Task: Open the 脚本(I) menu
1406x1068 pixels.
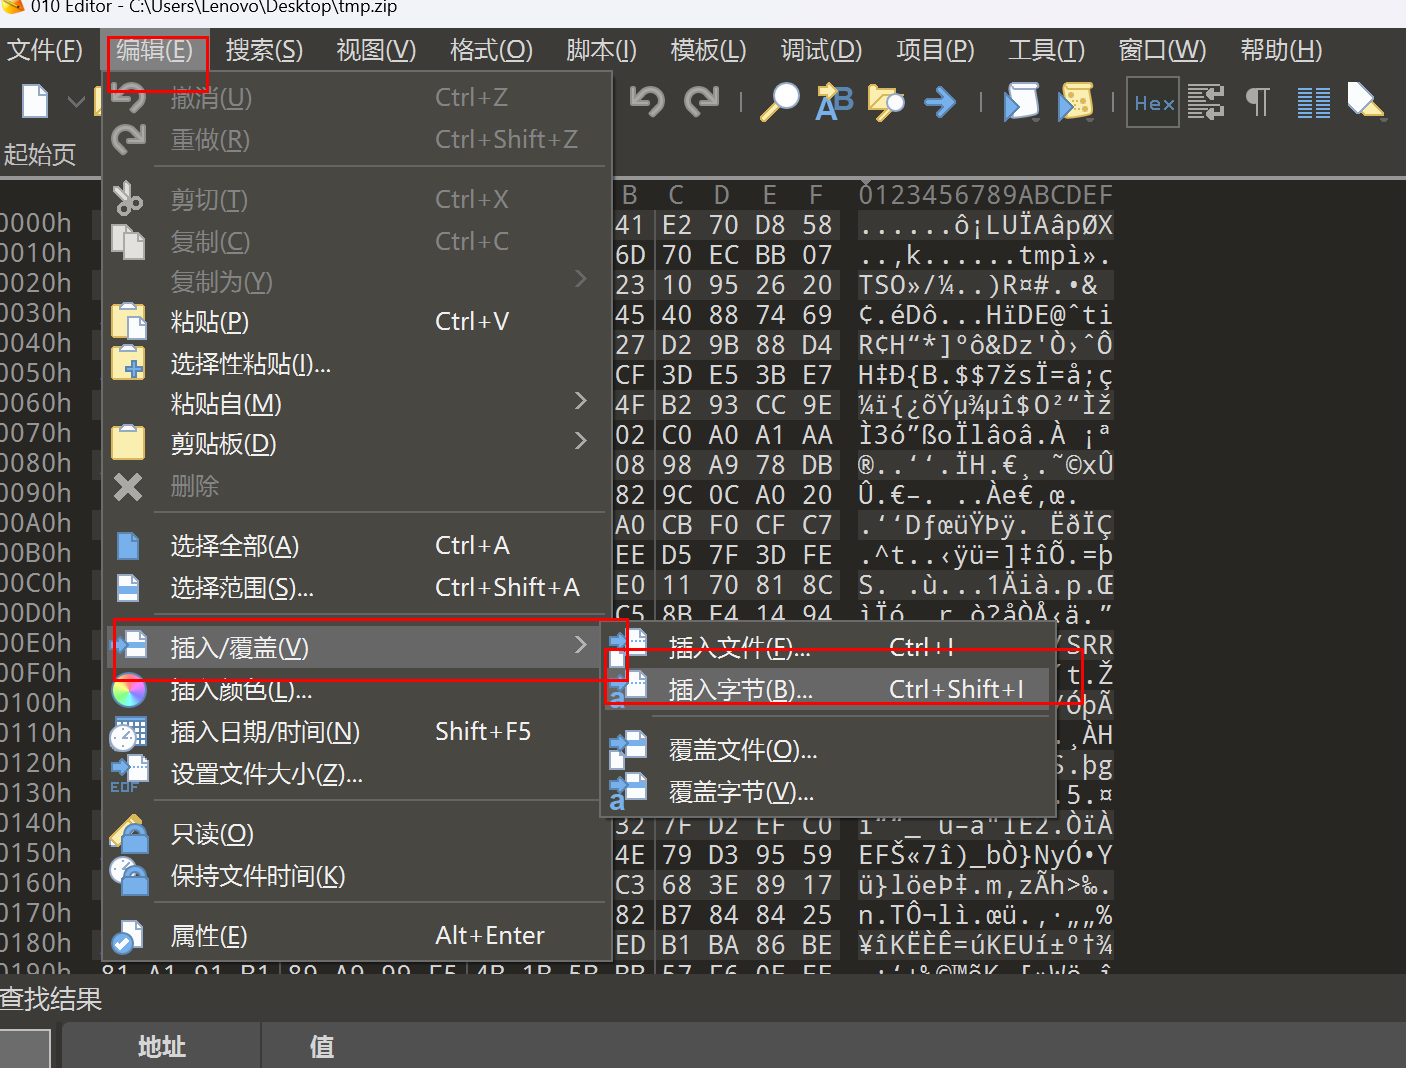Action: (601, 50)
